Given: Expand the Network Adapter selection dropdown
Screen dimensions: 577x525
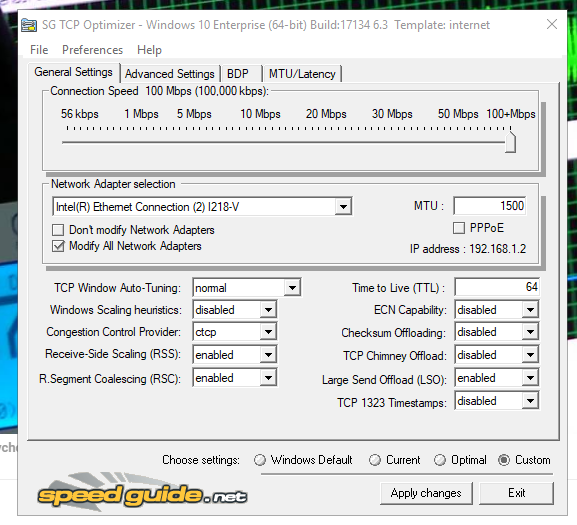Looking at the screenshot, I should [x=343, y=207].
